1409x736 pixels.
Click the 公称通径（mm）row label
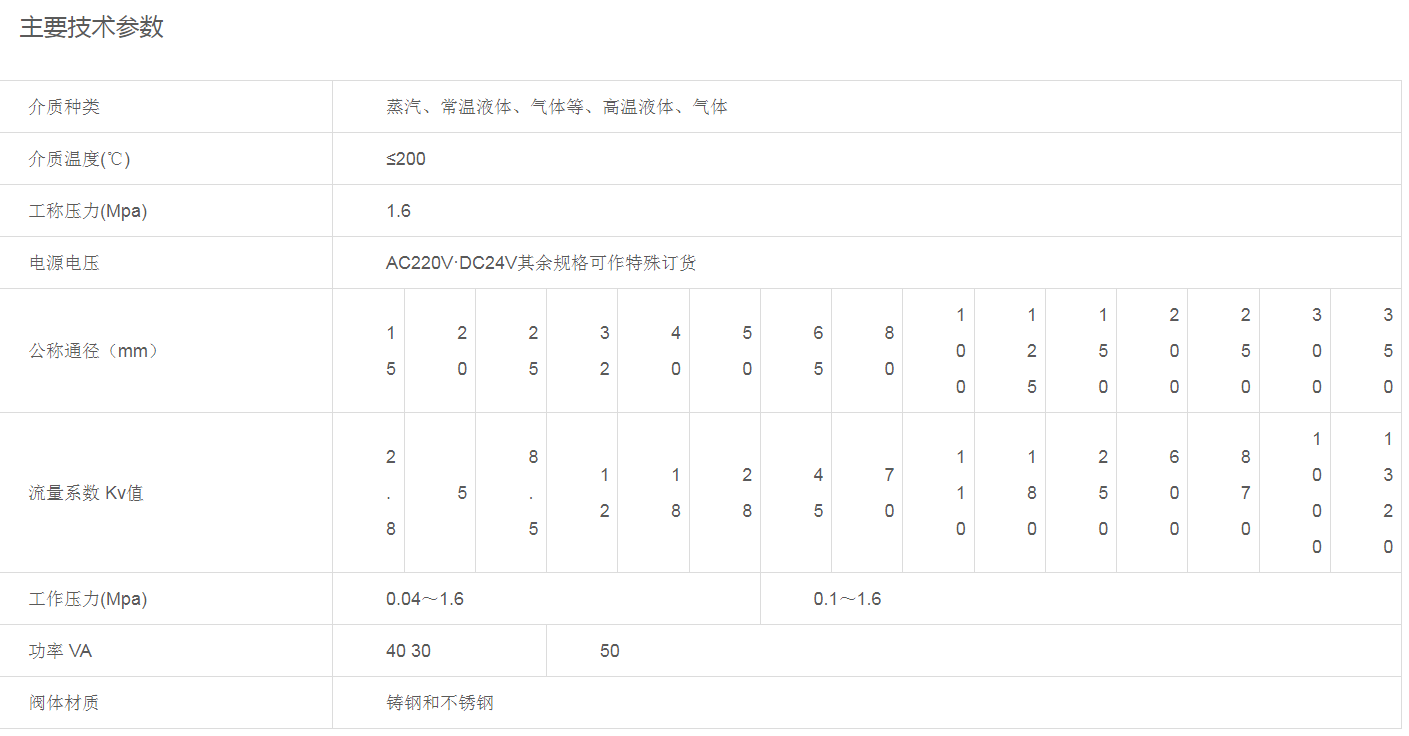(x=93, y=351)
